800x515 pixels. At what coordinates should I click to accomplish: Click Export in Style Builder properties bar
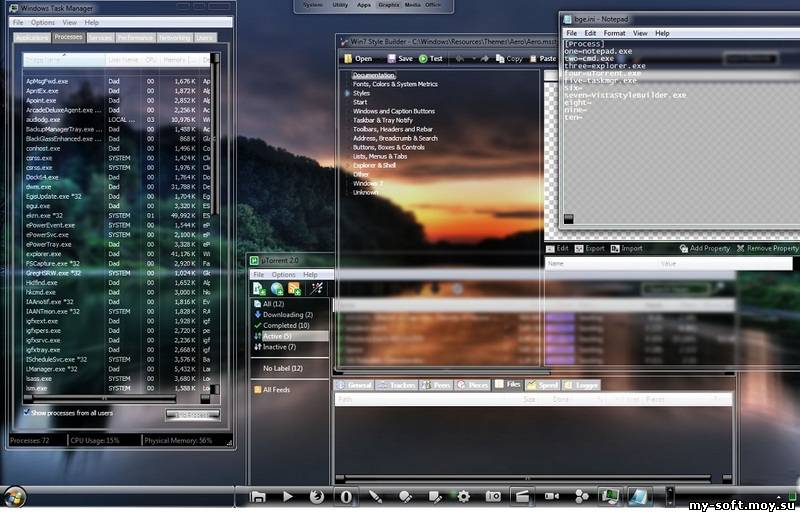click(590, 249)
